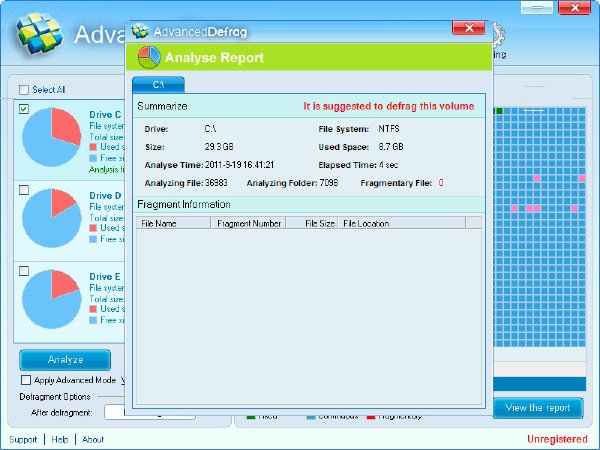Click the Fragment Information section heading
600x450 pixels.
(184, 205)
